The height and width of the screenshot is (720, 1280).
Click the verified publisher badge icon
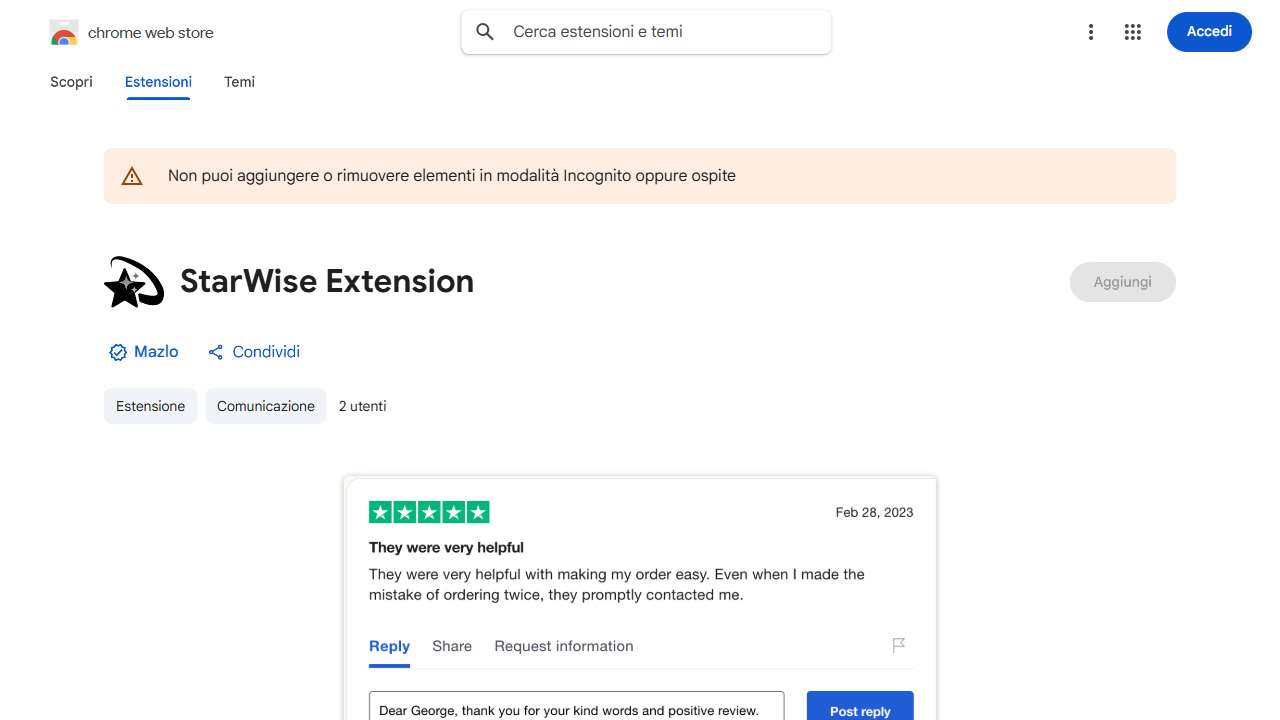pos(118,352)
